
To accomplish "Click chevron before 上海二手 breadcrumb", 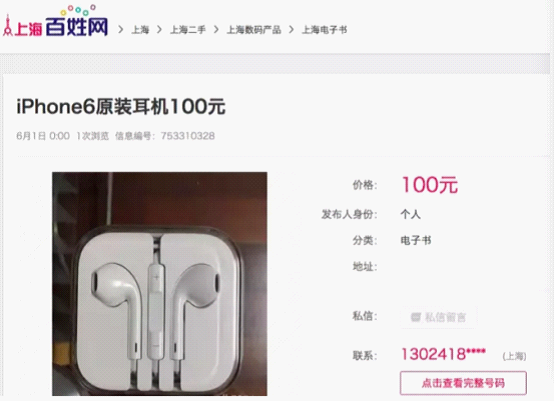I will pyautogui.click(x=159, y=30).
